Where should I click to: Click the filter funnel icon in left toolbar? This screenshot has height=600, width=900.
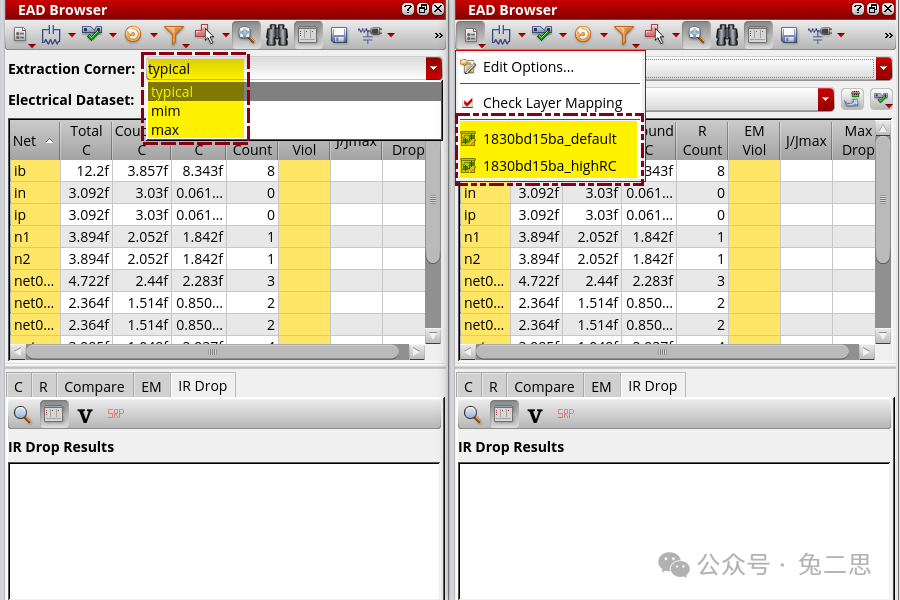173,35
